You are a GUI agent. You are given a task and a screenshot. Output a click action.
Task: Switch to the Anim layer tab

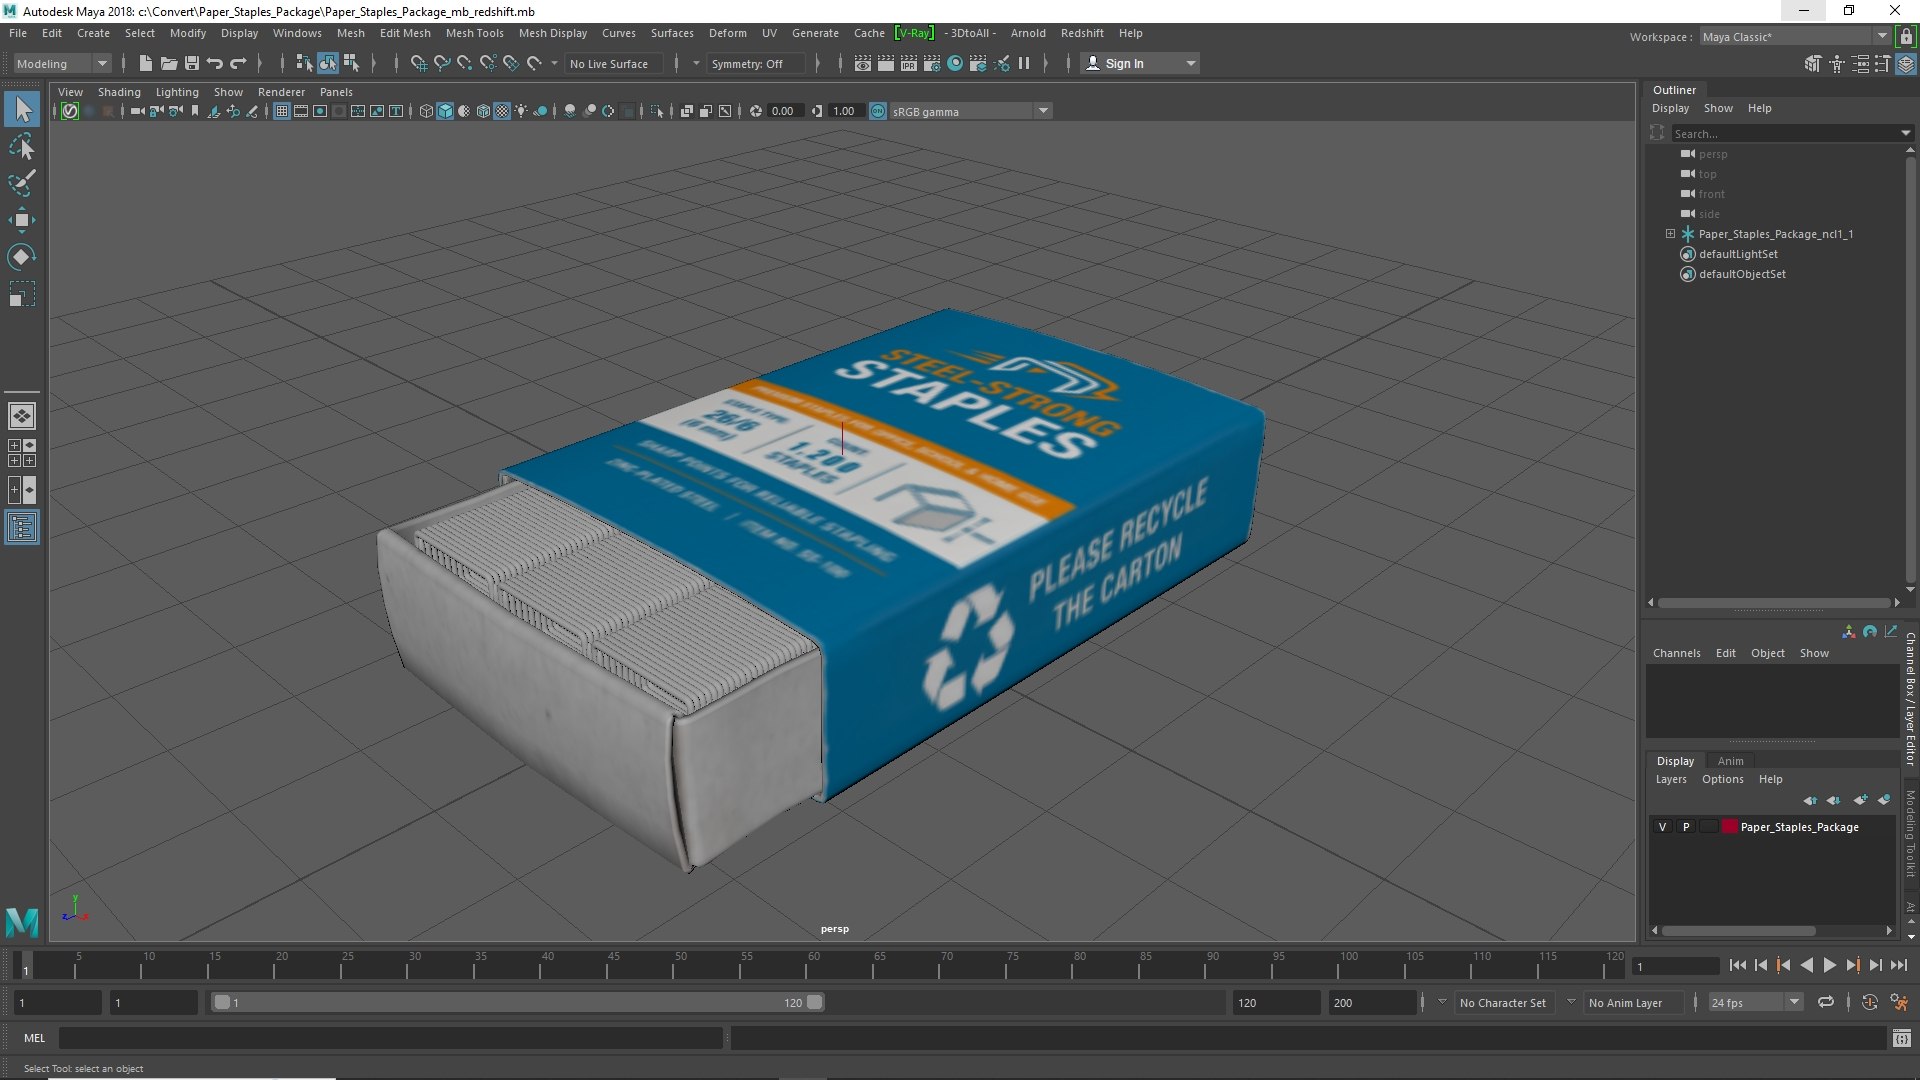[x=1730, y=761]
